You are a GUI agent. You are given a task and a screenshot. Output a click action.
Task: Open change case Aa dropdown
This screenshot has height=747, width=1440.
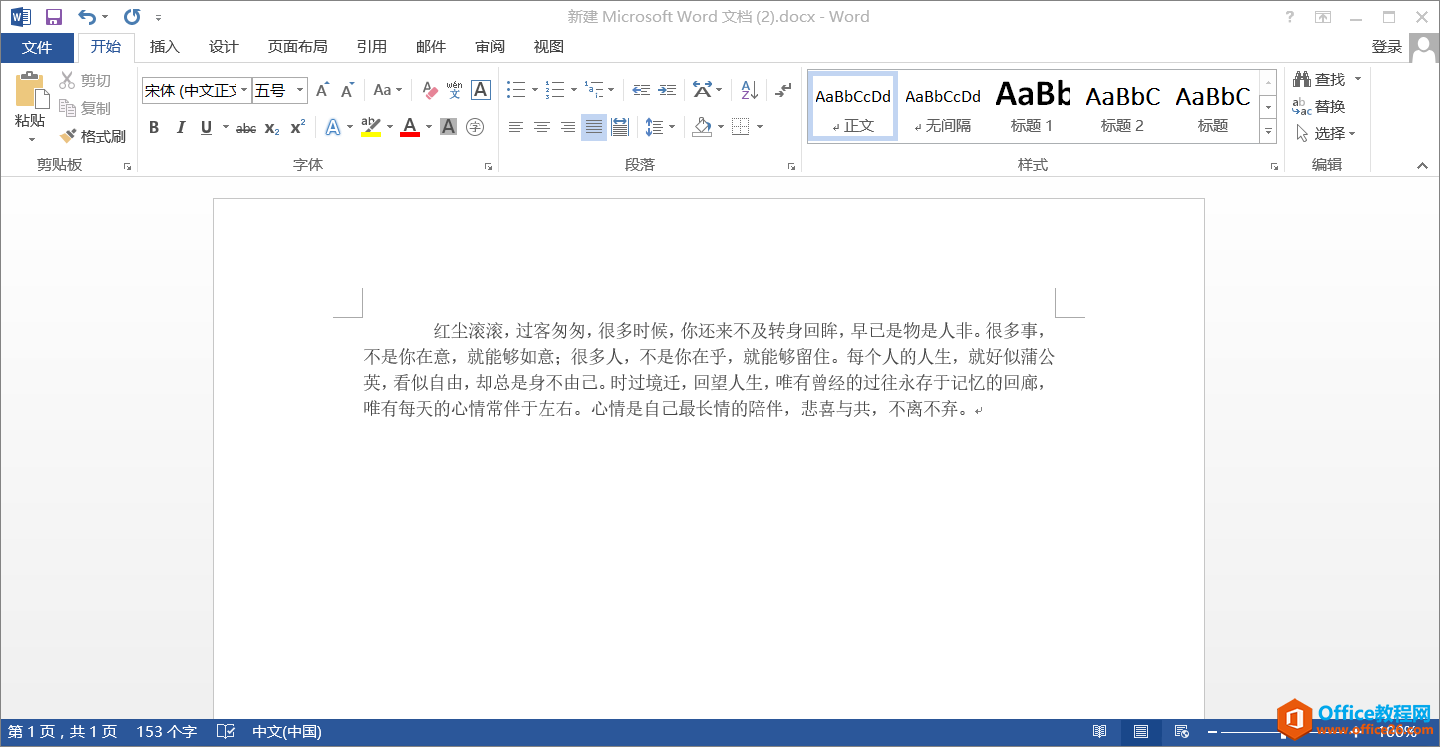point(387,90)
